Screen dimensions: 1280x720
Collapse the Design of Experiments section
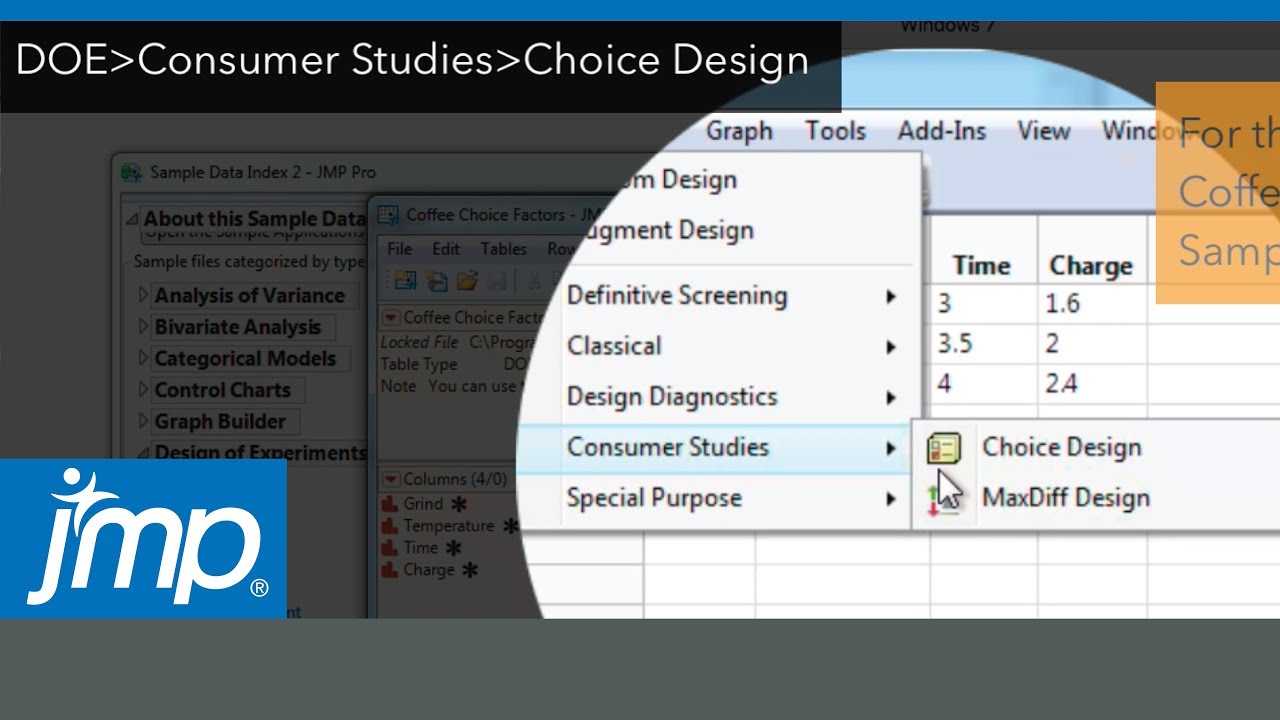coord(143,453)
